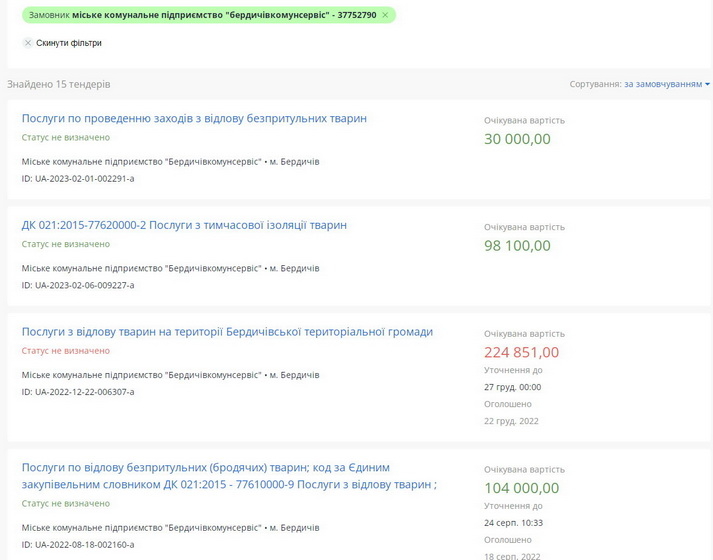
Task: Click the Знайдено 15 тендерів results count
Action: pos(59,84)
